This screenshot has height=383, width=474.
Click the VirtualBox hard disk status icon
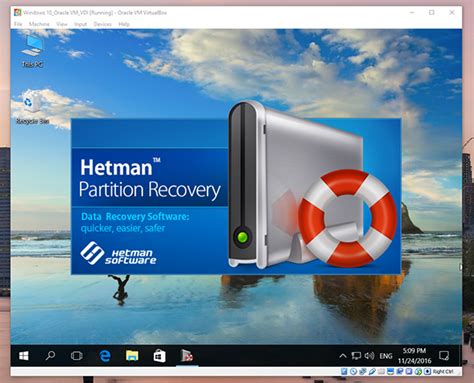point(344,371)
